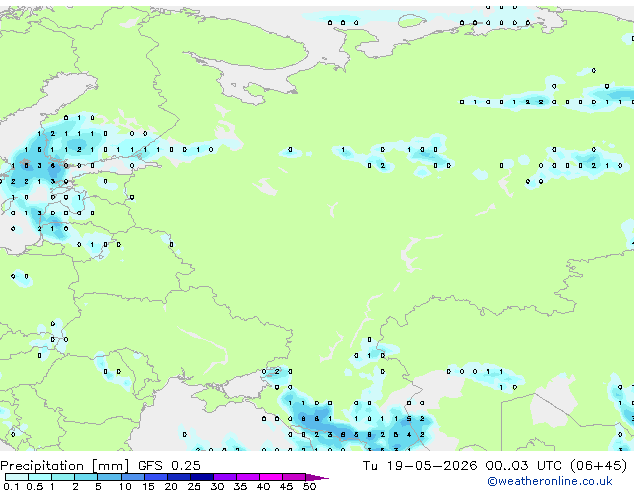Click the '30' legend scale label
This screenshot has height=490, width=634.
coord(217,486)
